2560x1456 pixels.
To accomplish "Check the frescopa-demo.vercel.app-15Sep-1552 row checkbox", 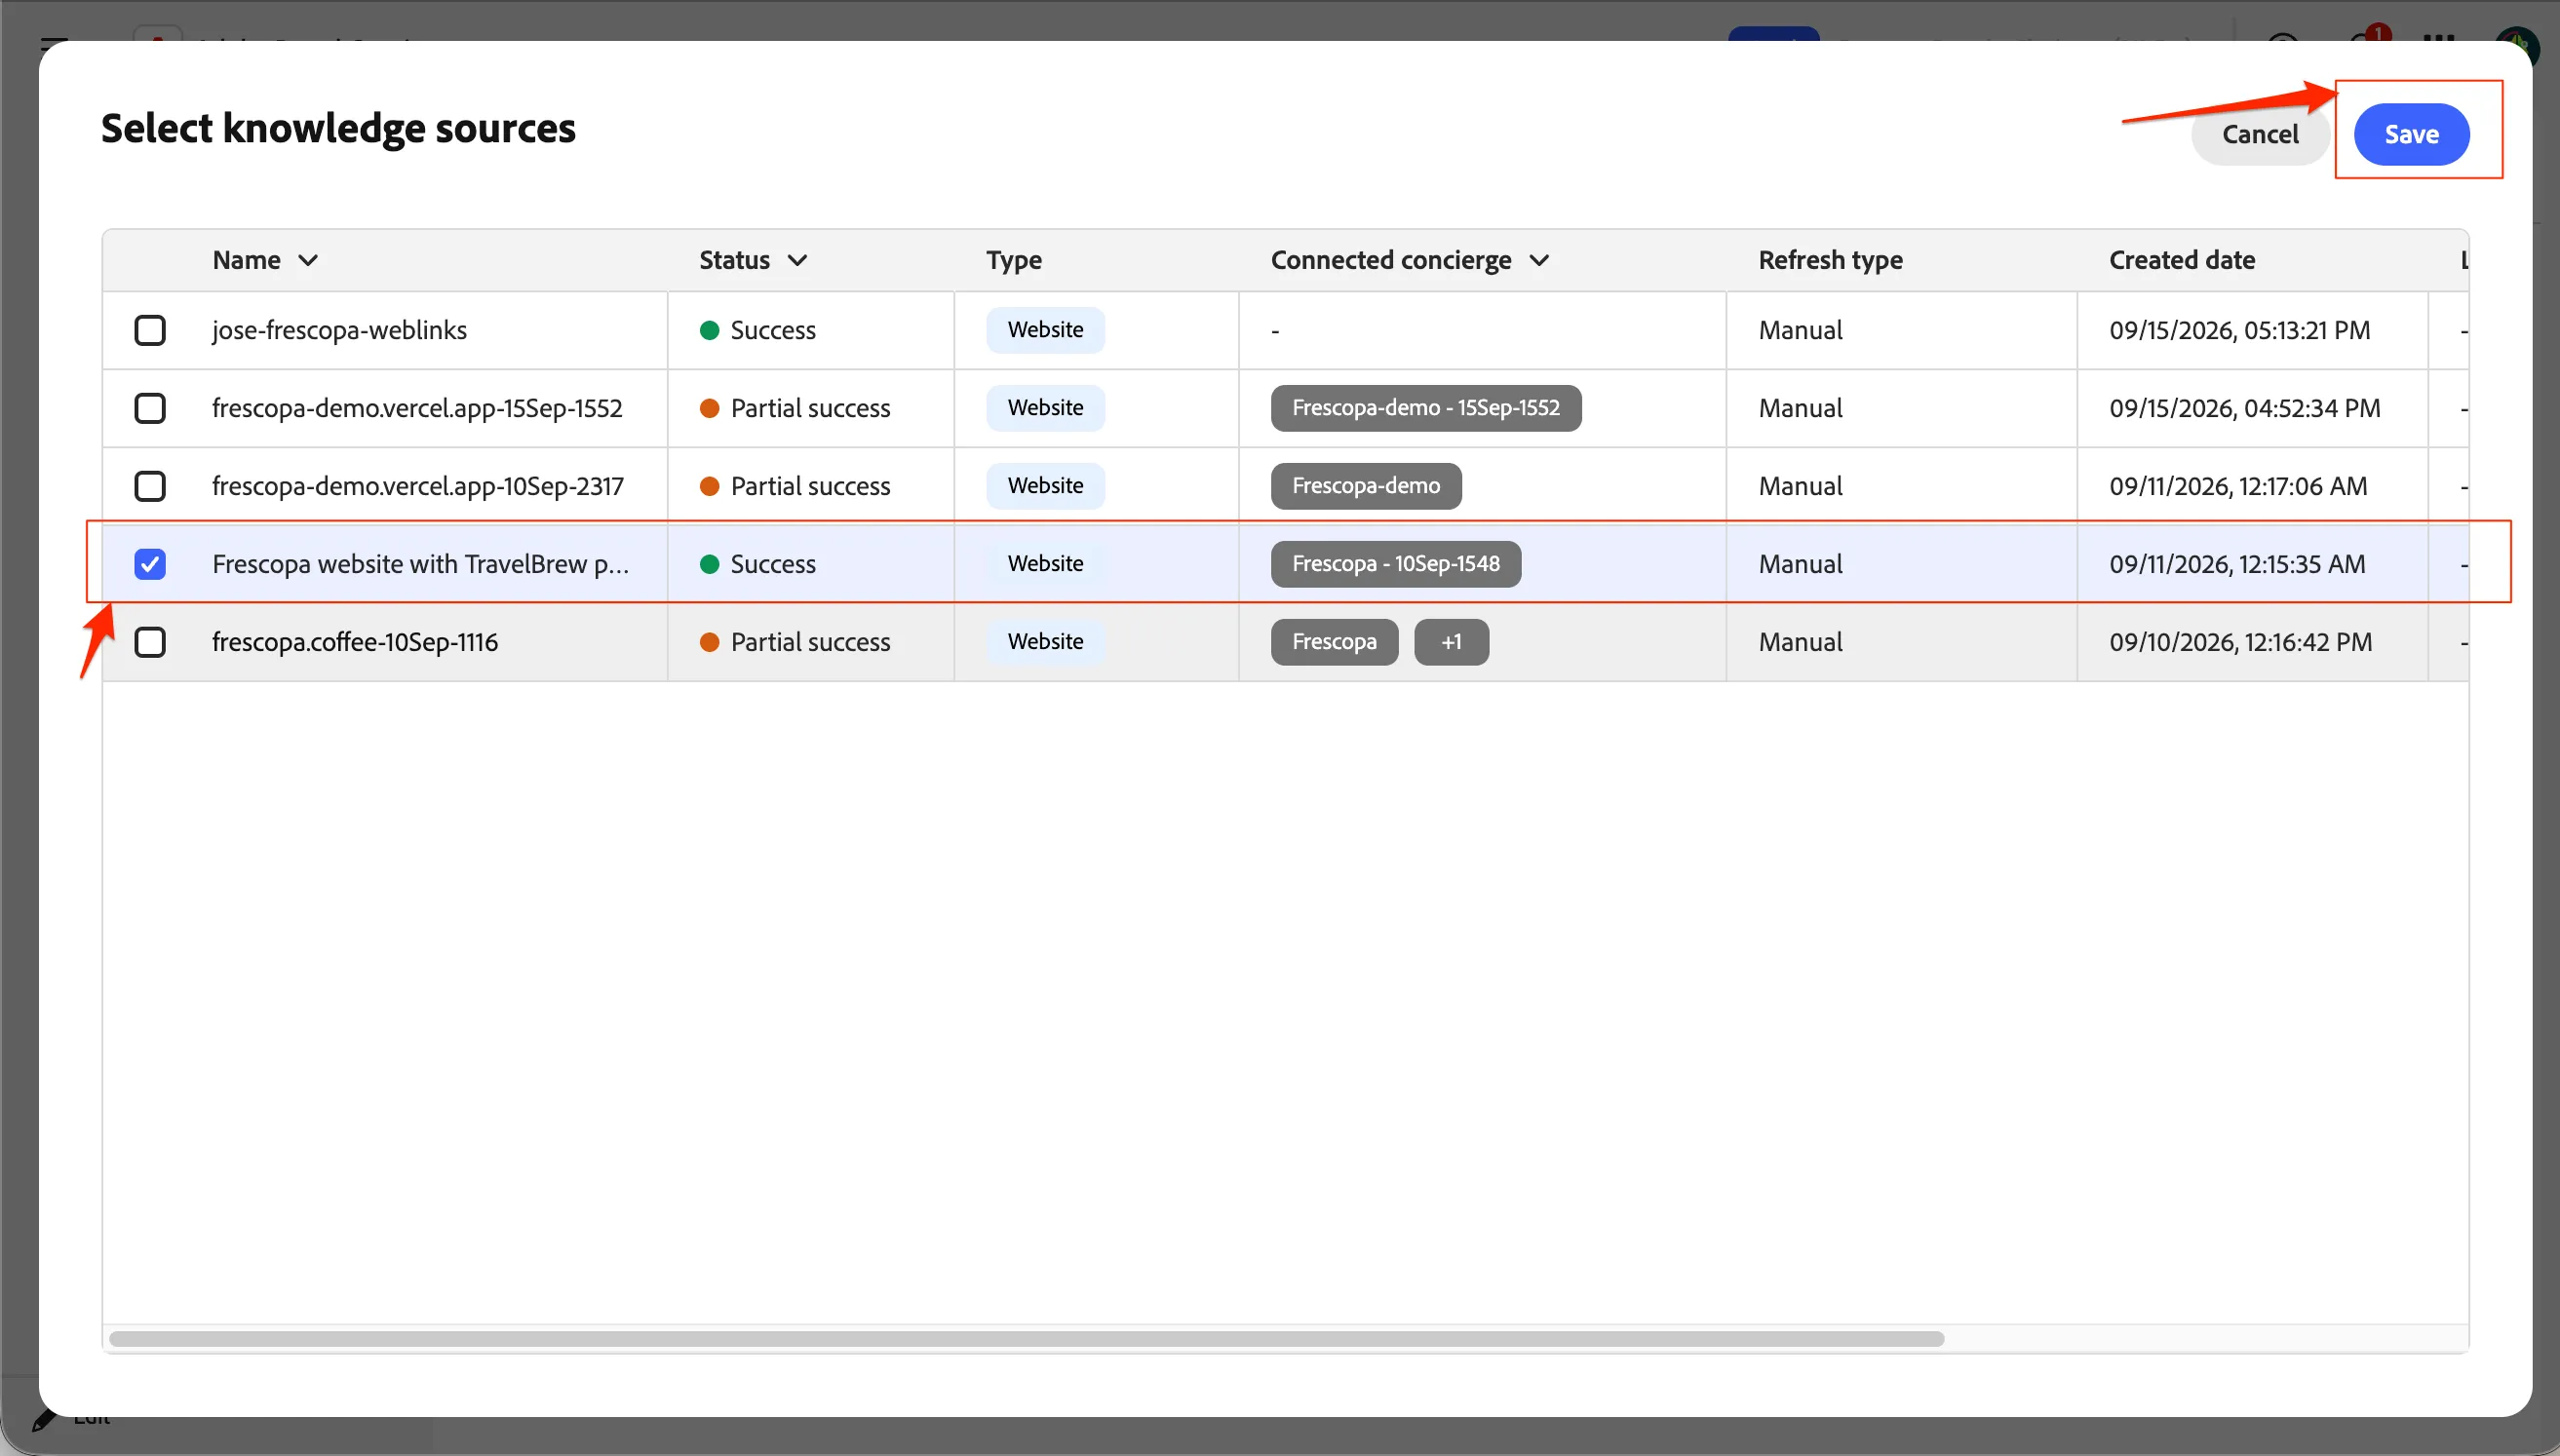I will pos(150,408).
